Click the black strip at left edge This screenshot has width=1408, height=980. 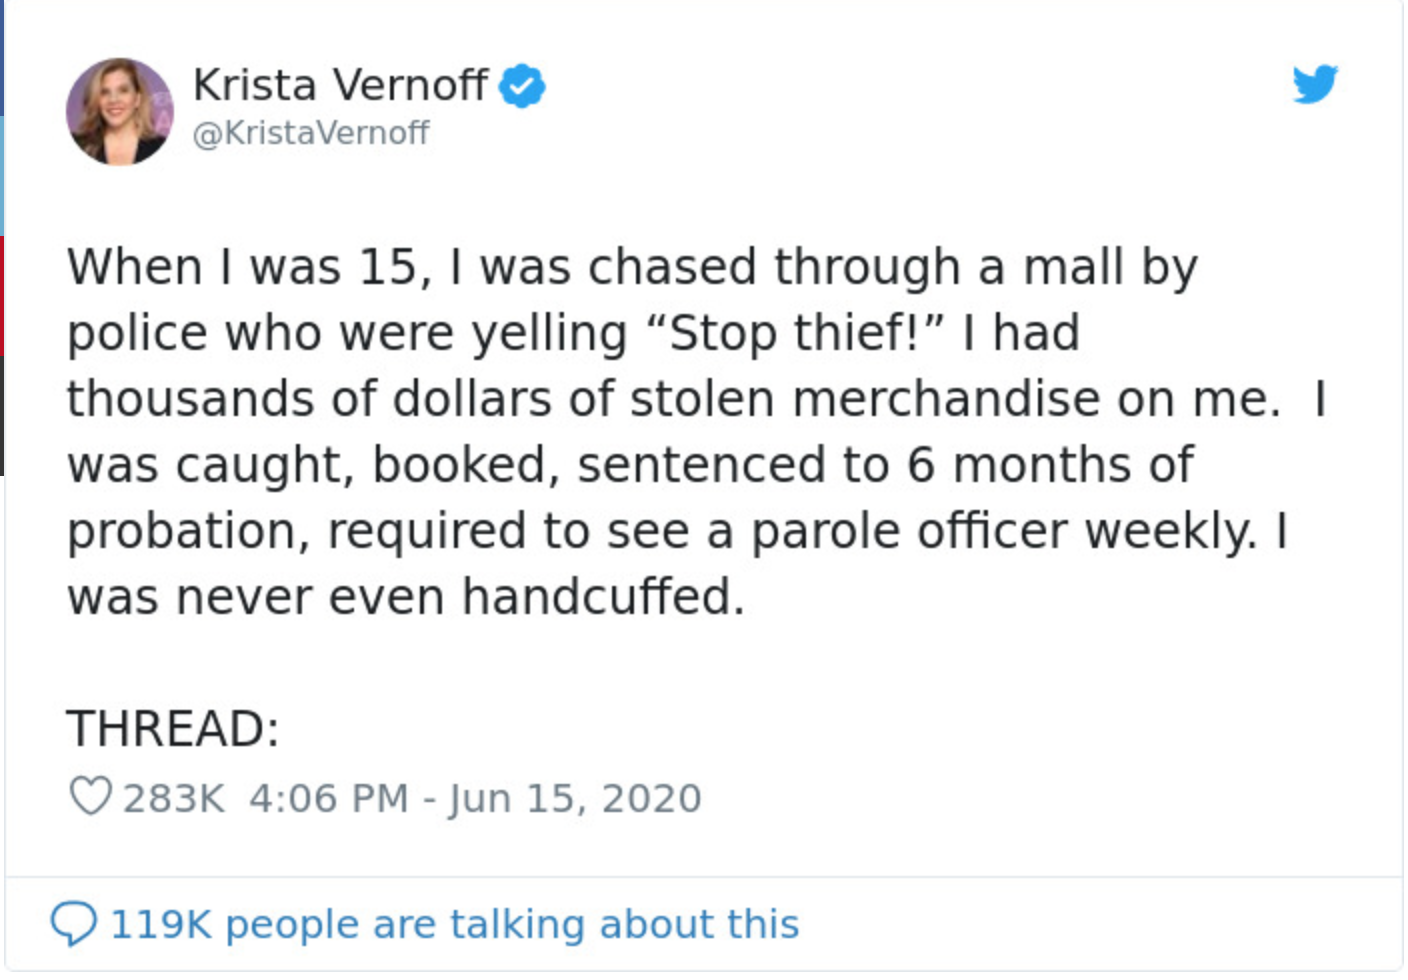coord(2,415)
